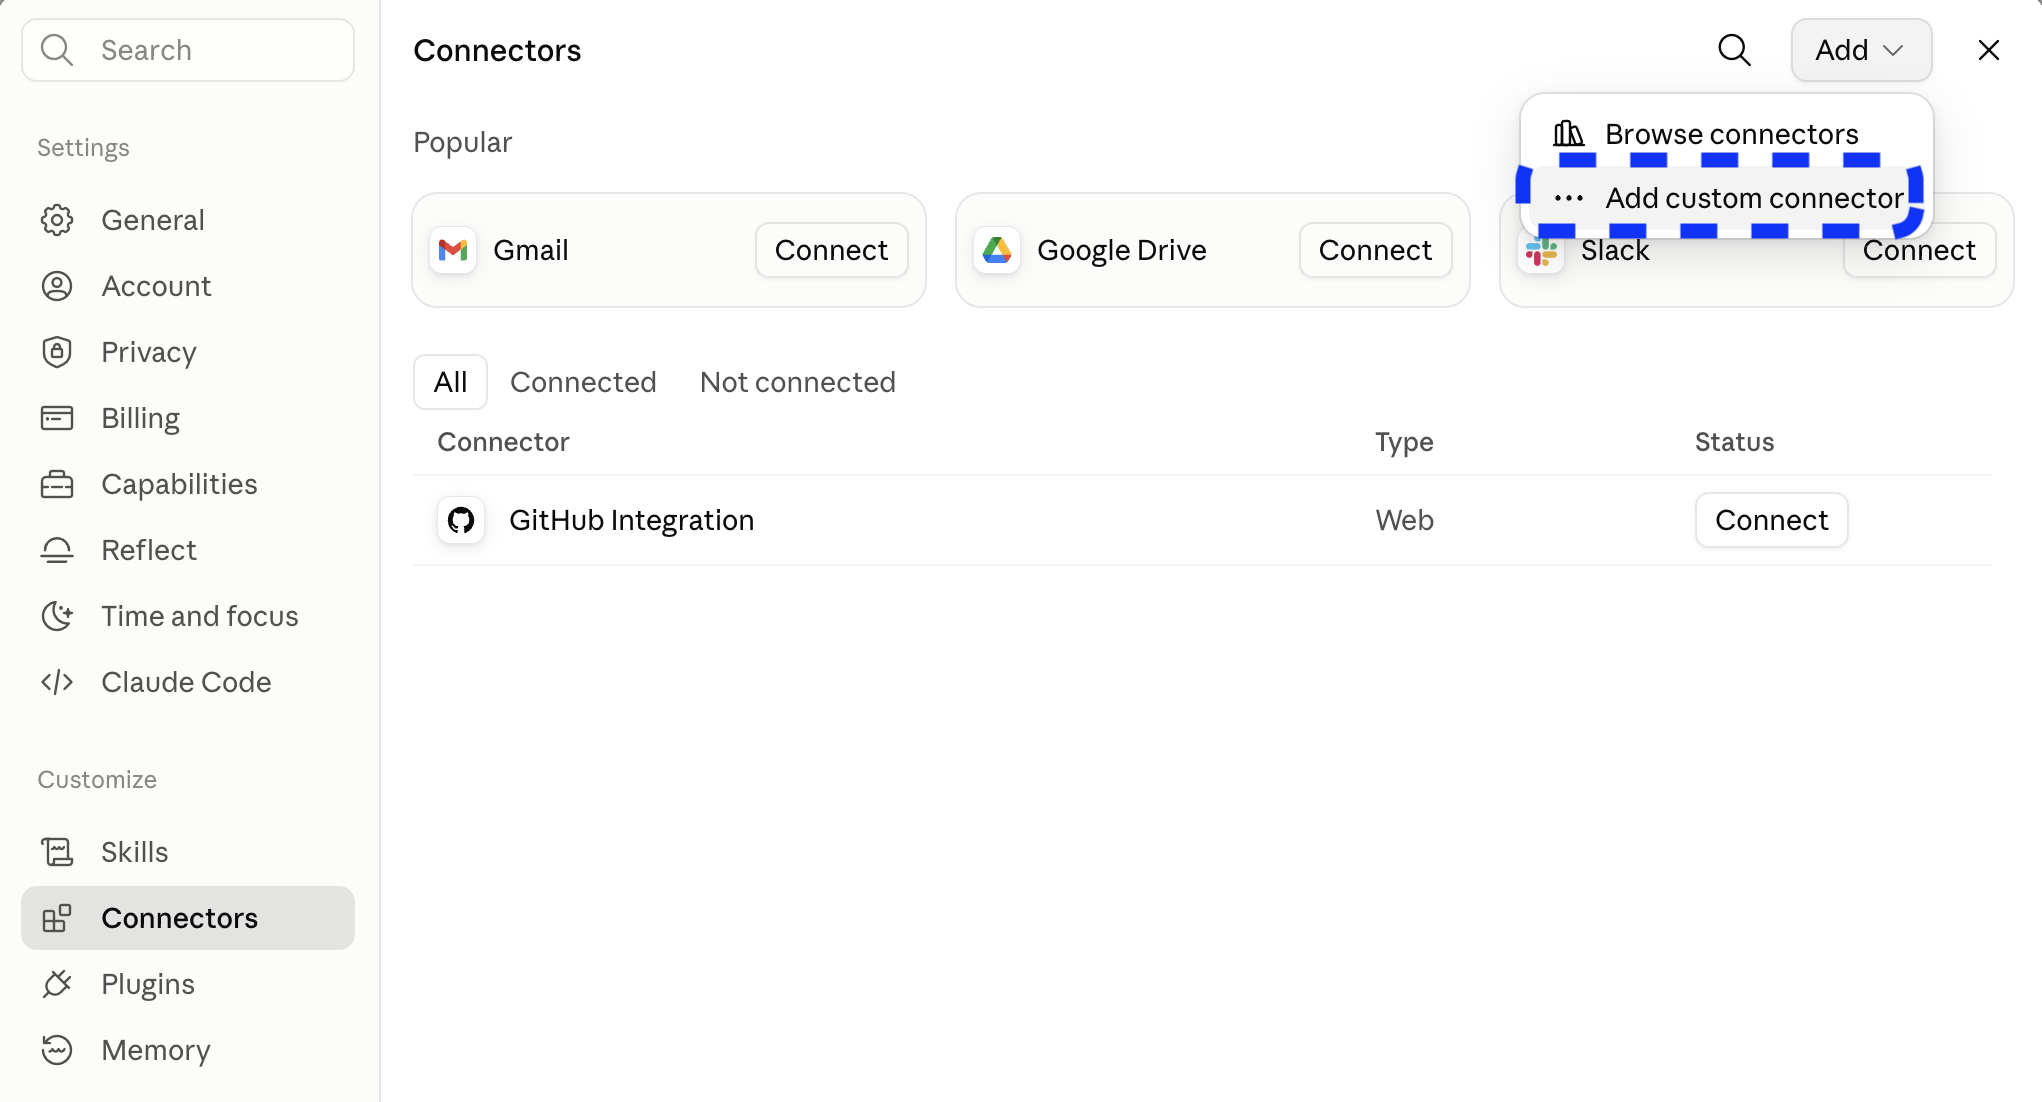The image size is (2042, 1102).
Task: Focus the Search input field
Action: pos(188,50)
